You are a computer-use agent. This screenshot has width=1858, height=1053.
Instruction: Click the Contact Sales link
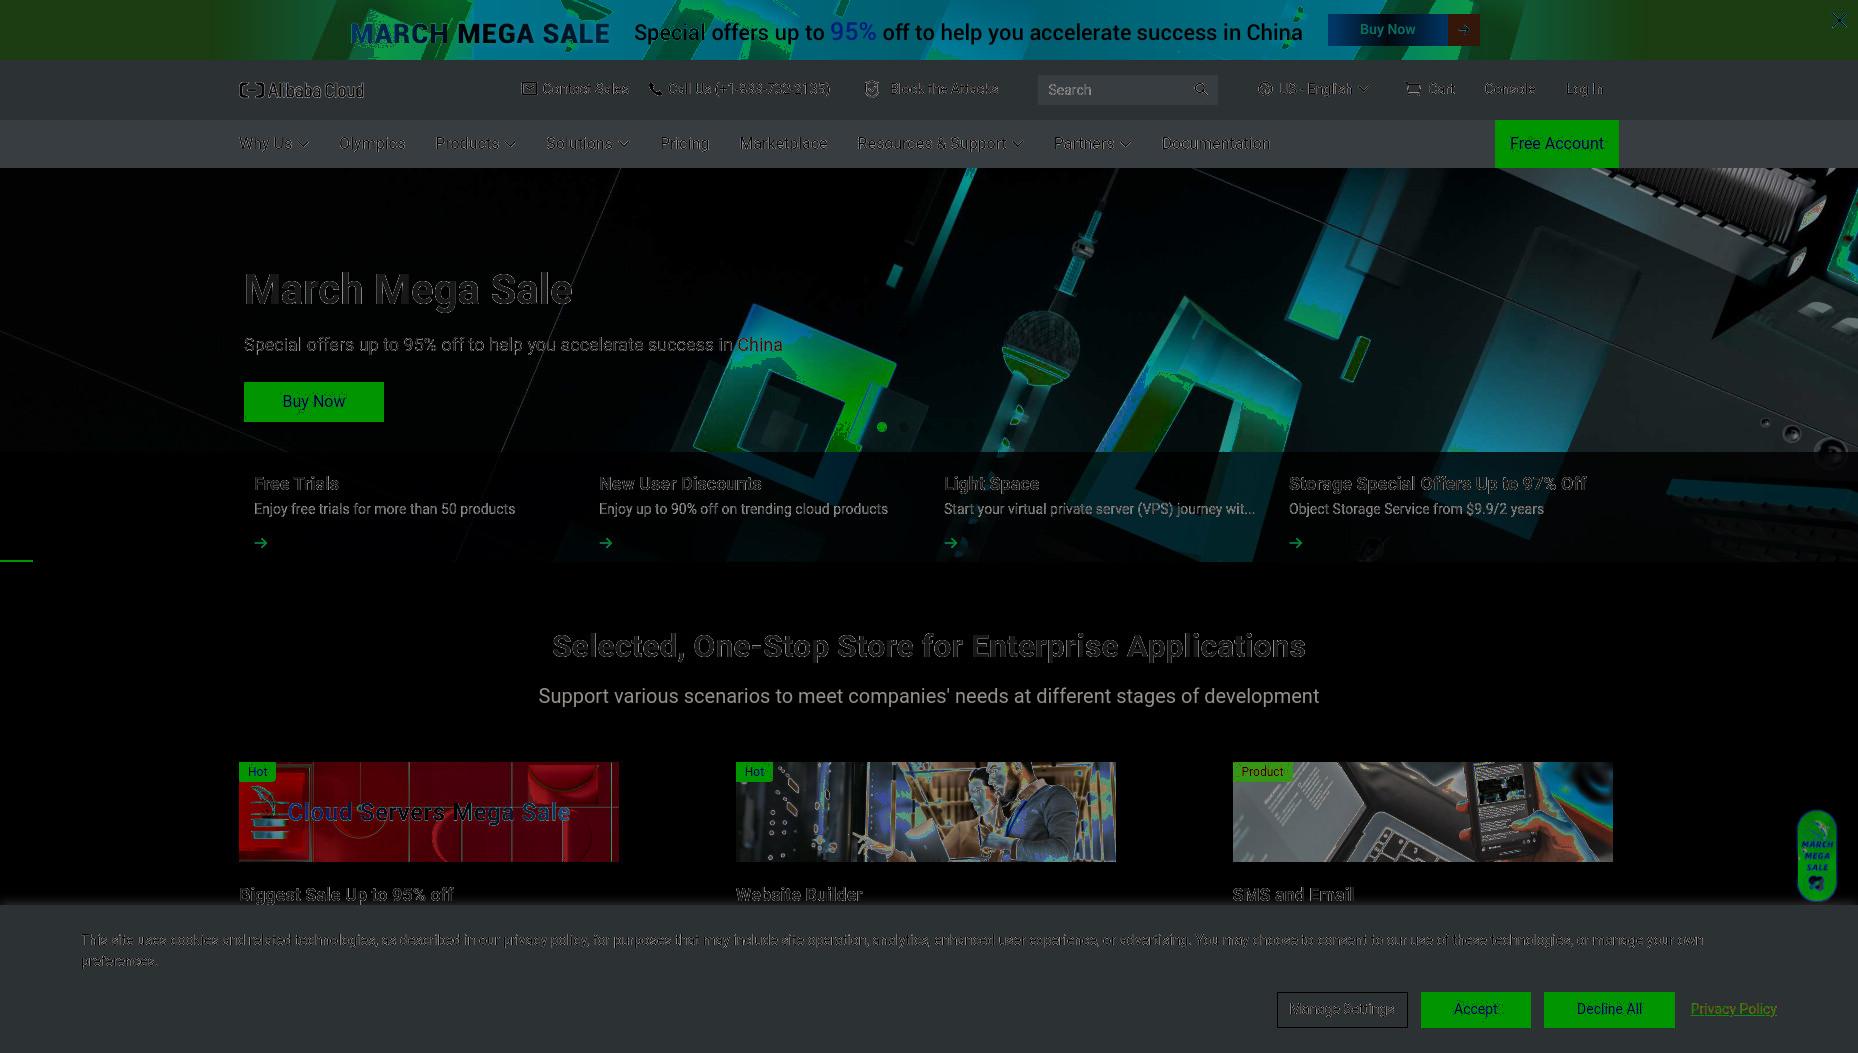click(585, 89)
